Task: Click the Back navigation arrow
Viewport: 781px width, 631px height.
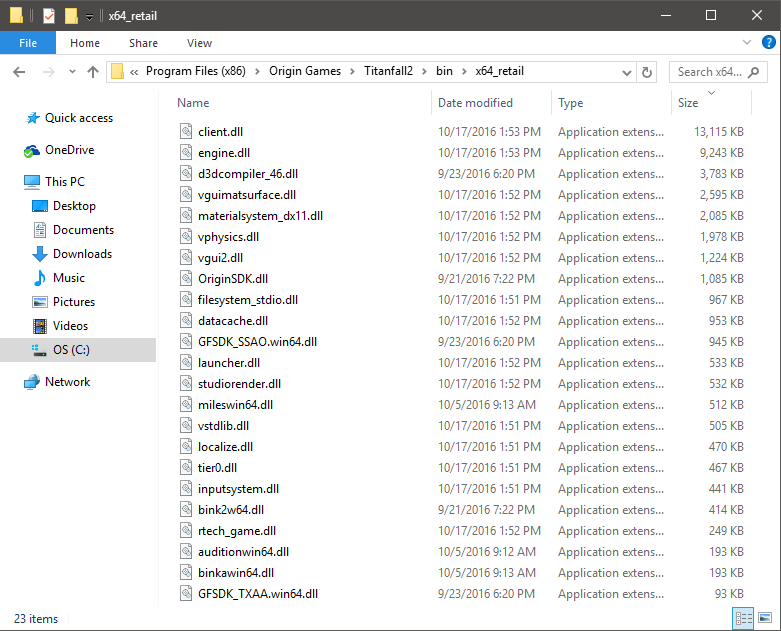Action: pos(19,72)
